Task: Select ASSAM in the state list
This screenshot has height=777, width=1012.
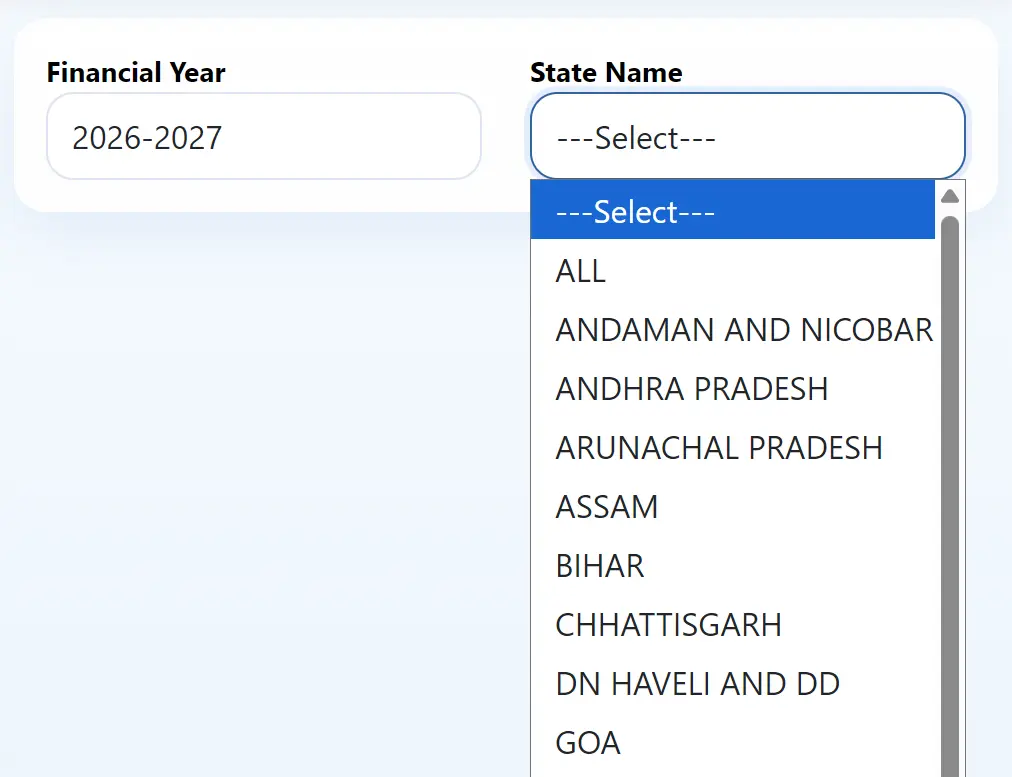Action: [x=733, y=505]
